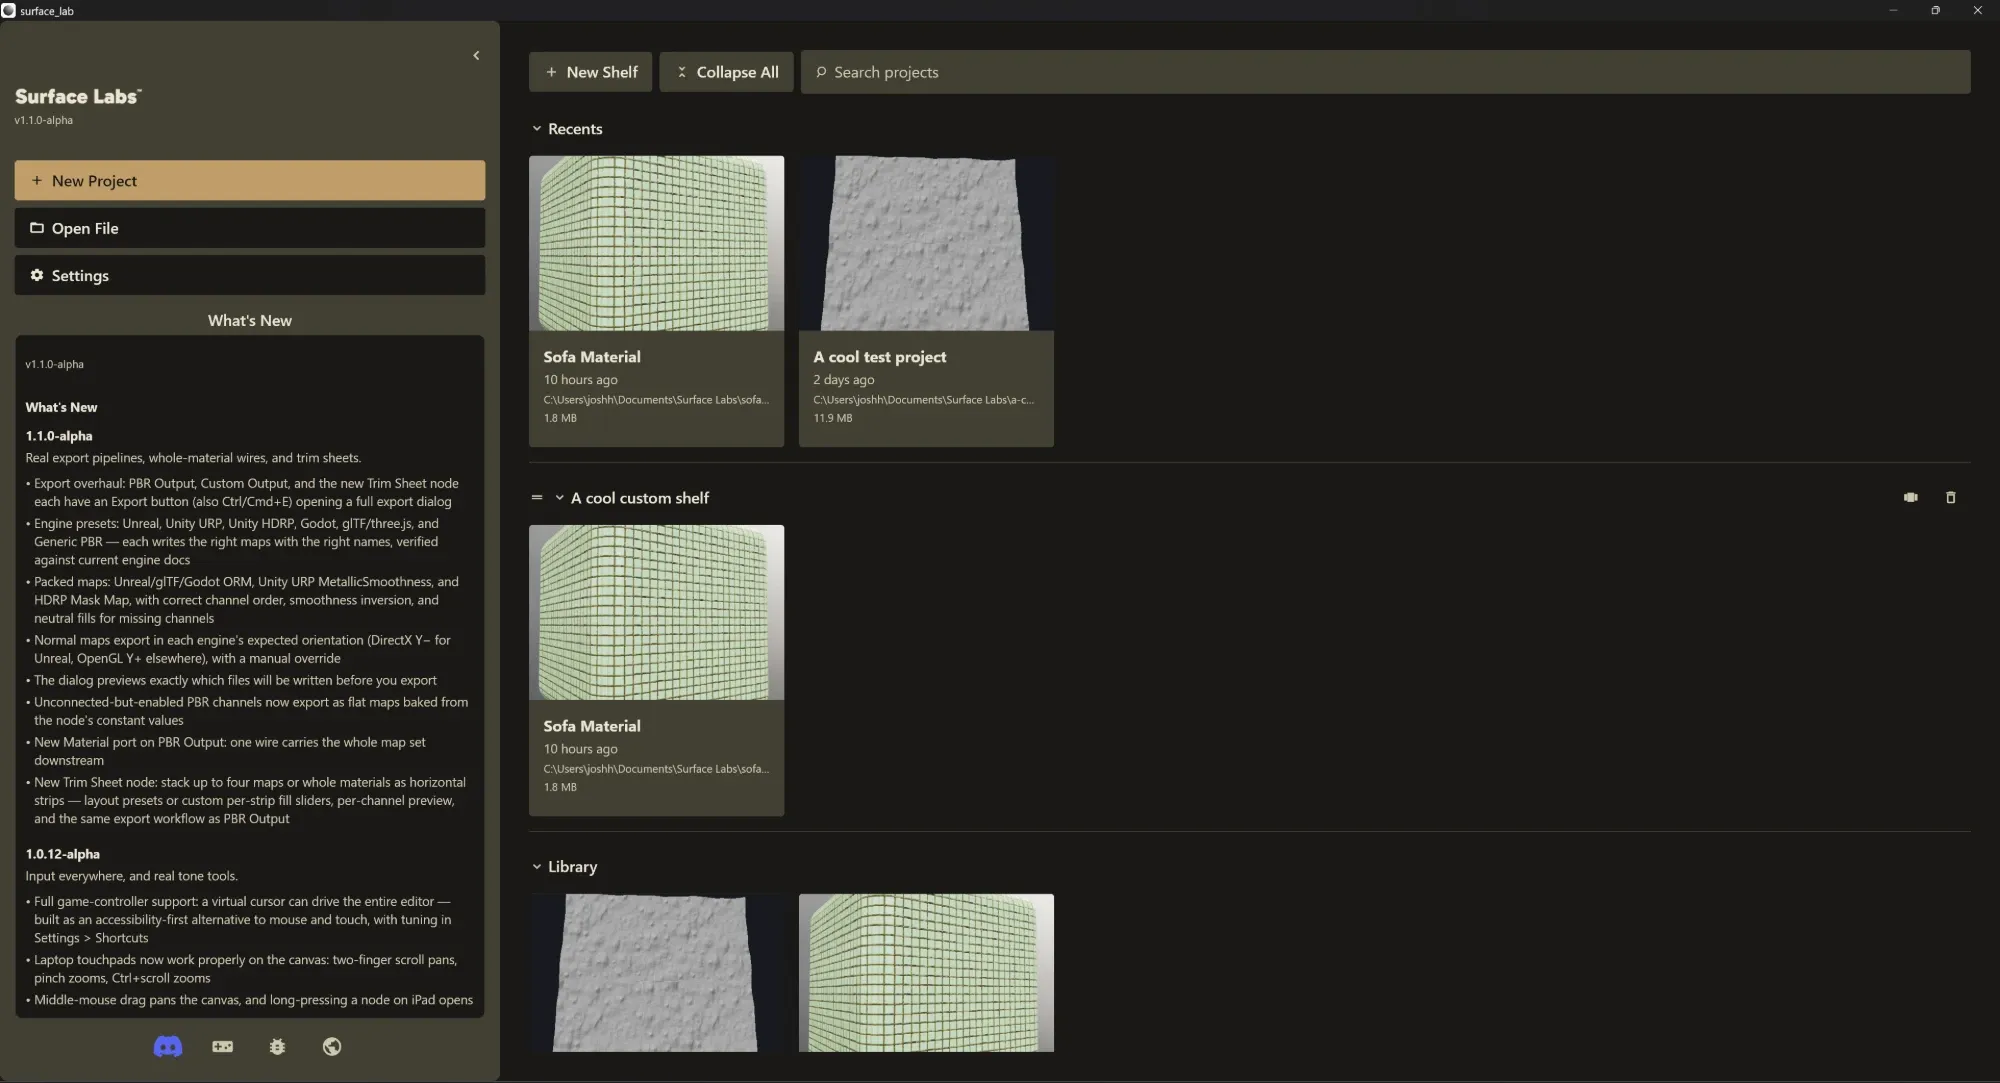This screenshot has width=2000, height=1083.
Task: Click the '2 days ago' timestamp
Action: point(844,380)
